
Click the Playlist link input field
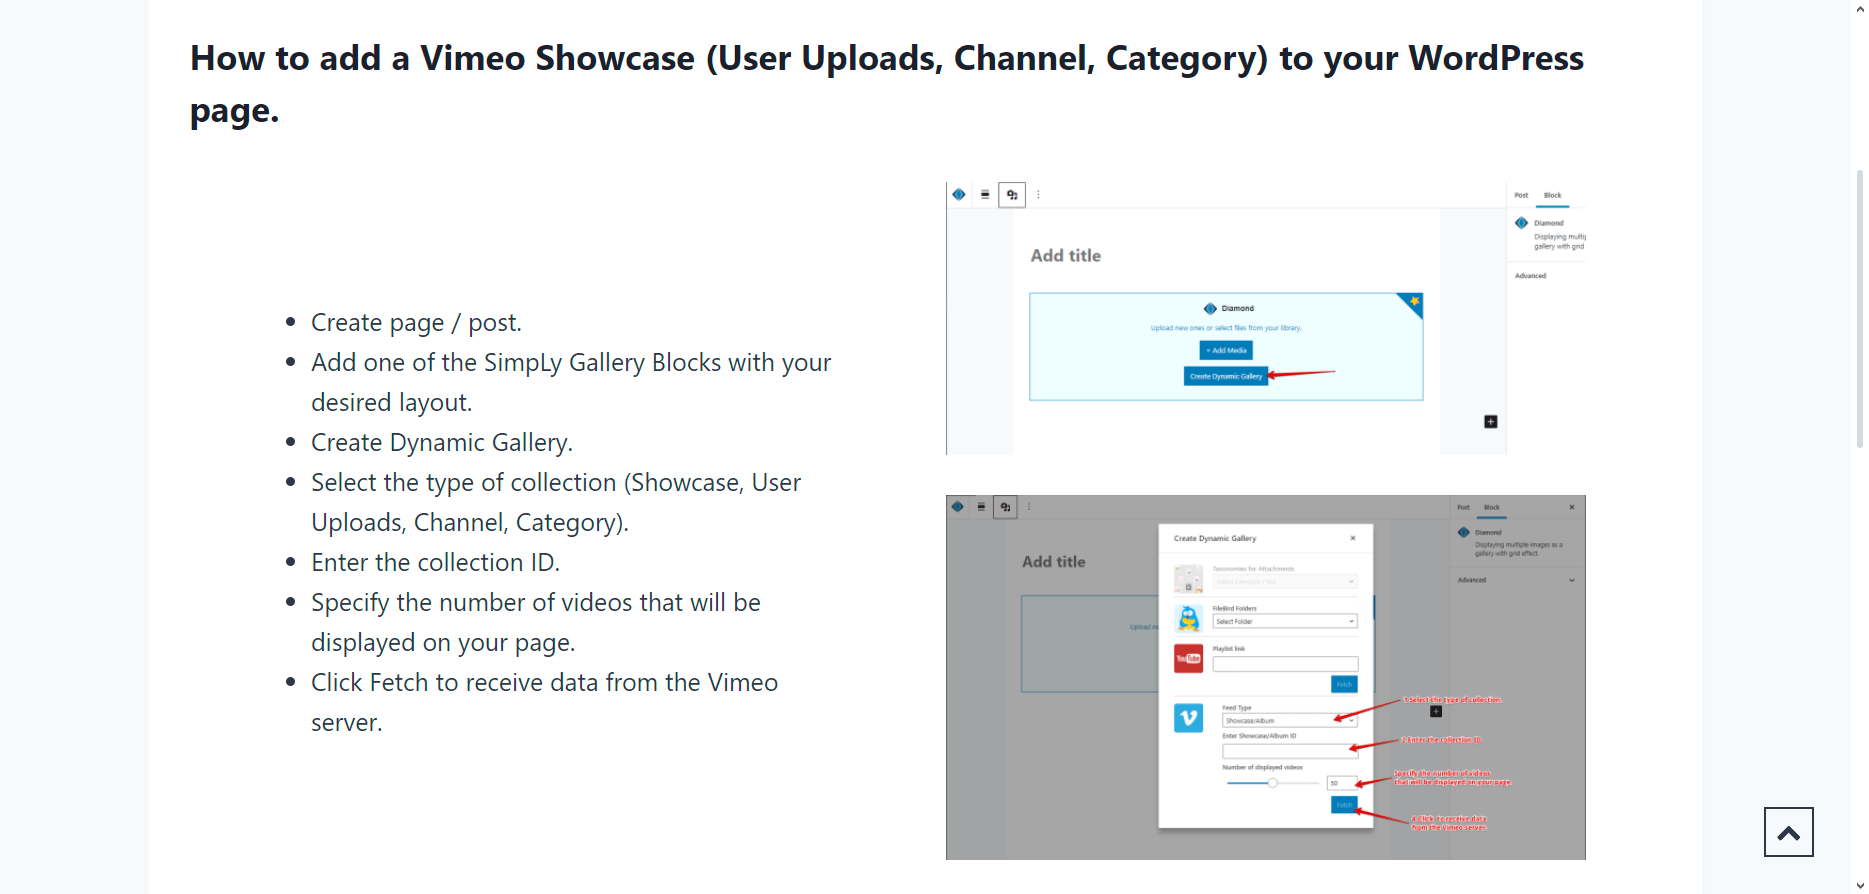(x=1285, y=664)
